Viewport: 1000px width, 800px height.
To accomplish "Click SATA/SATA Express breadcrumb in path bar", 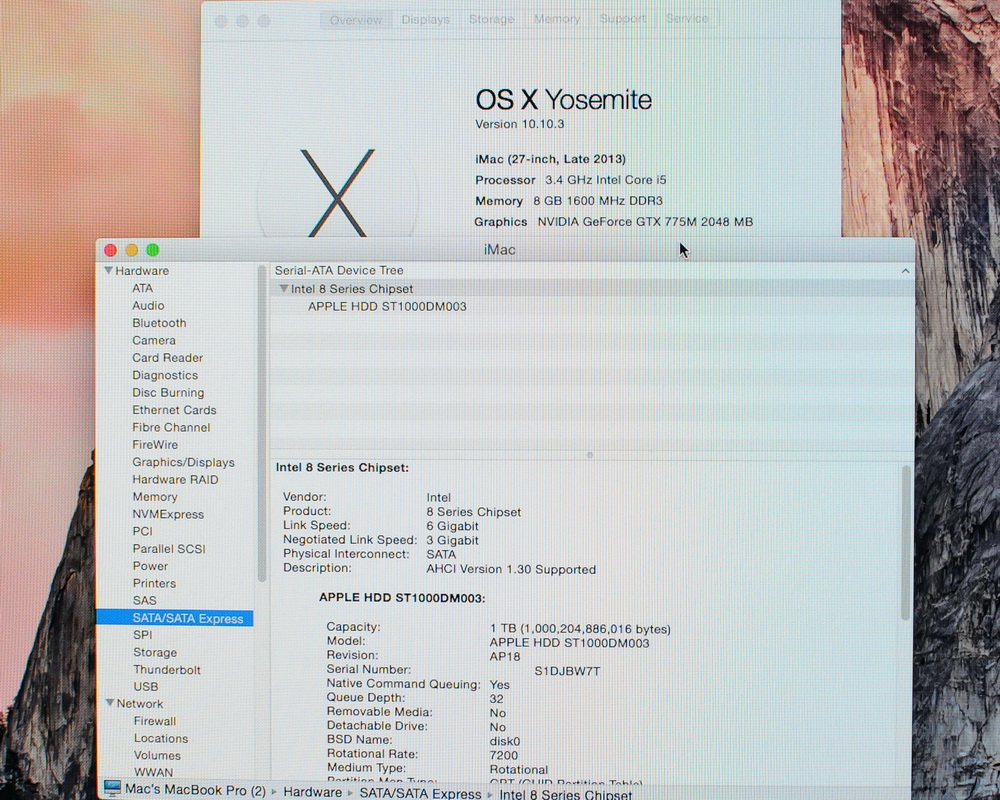I will click(420, 793).
